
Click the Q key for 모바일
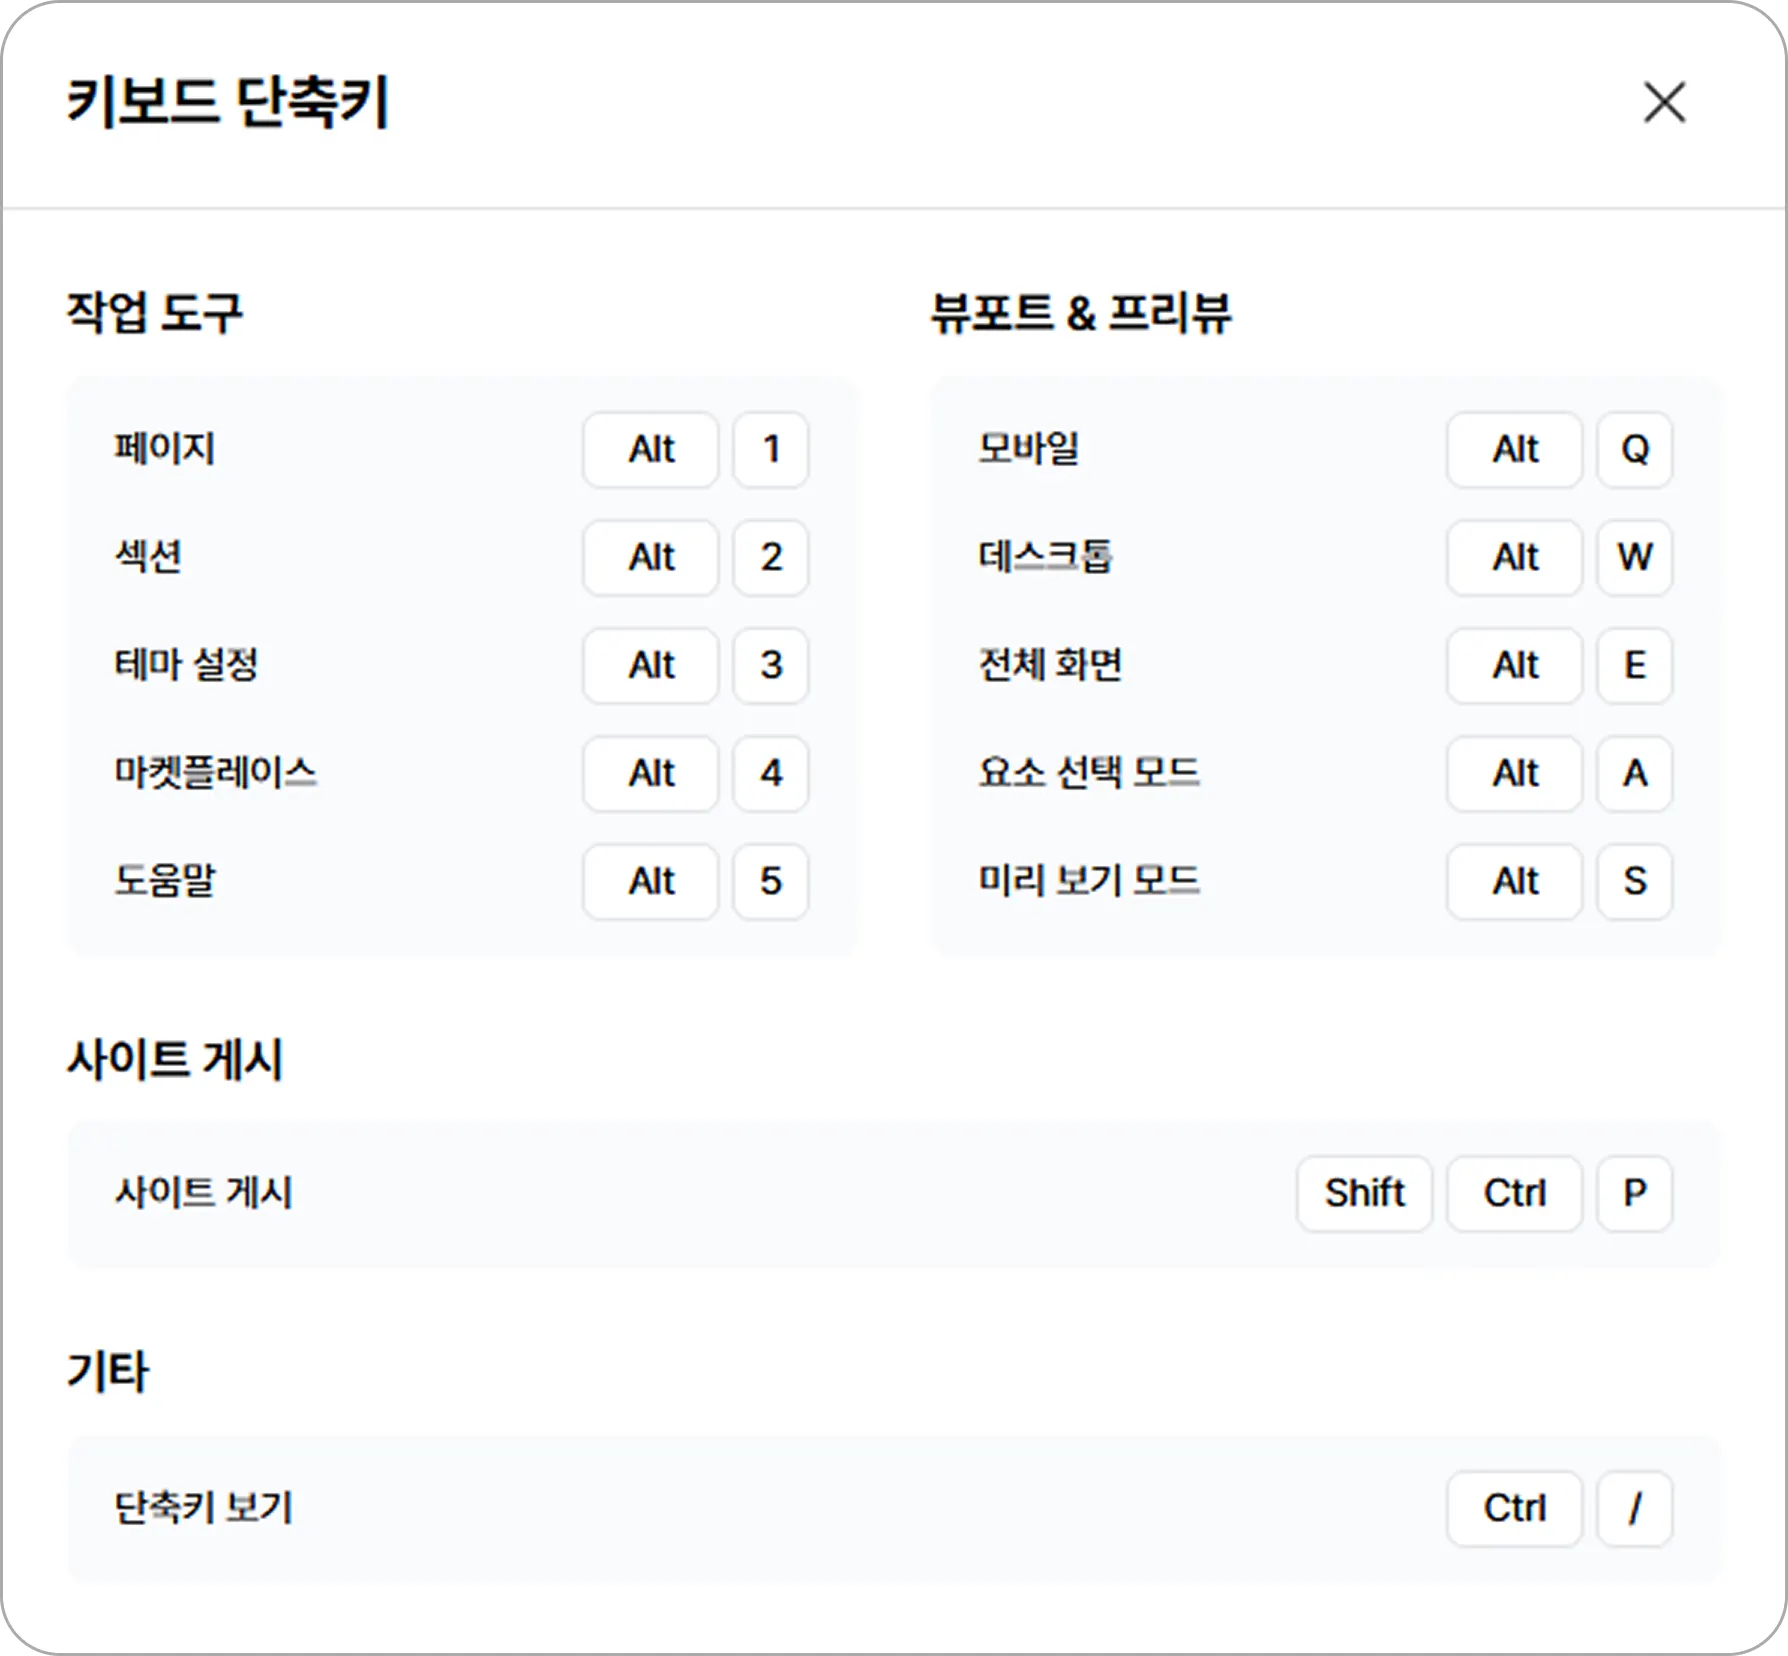tap(1634, 450)
